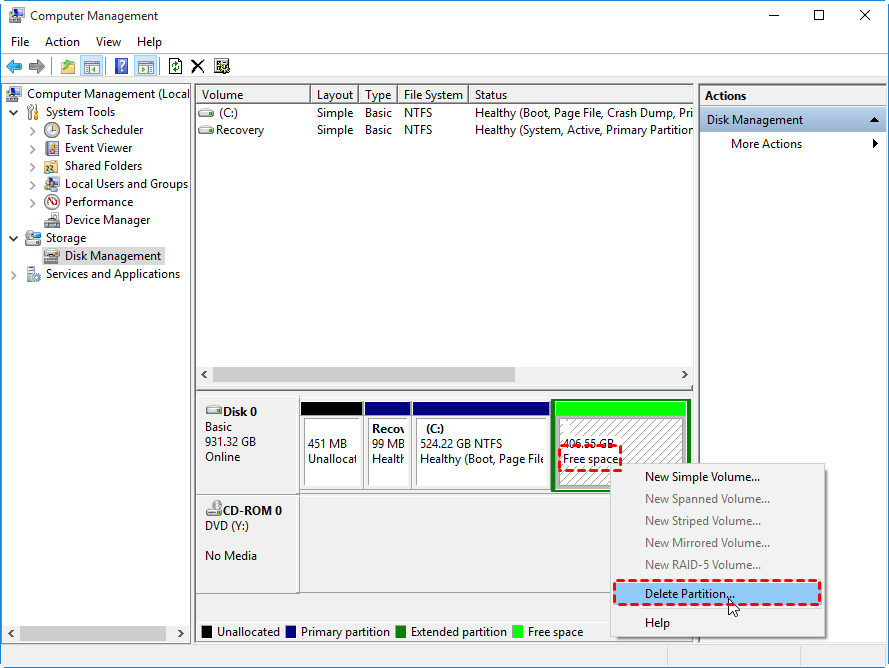This screenshot has height=668, width=889.
Task: Click the Layout column header
Action: [x=335, y=95]
